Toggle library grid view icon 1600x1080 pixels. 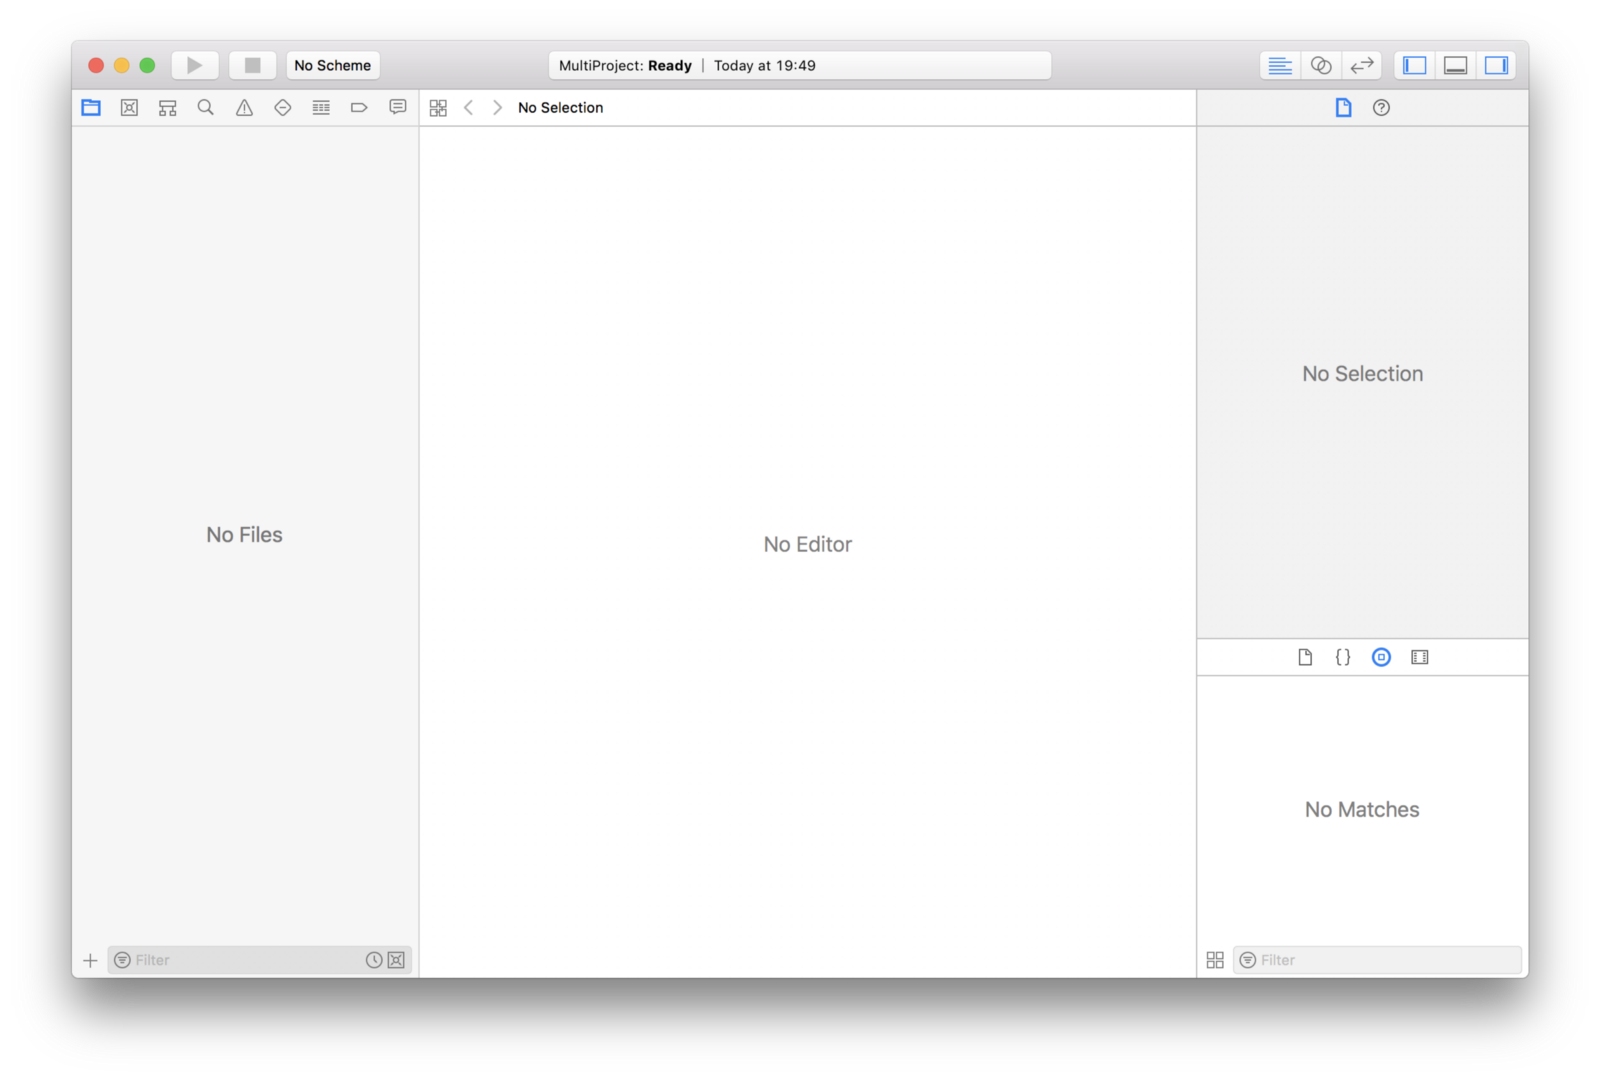click(x=1215, y=960)
